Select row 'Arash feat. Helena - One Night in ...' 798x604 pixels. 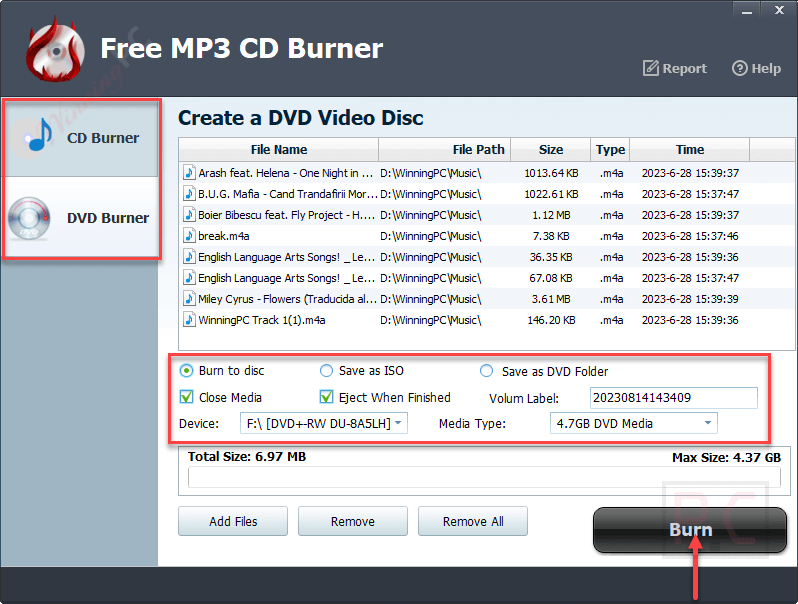click(487, 172)
